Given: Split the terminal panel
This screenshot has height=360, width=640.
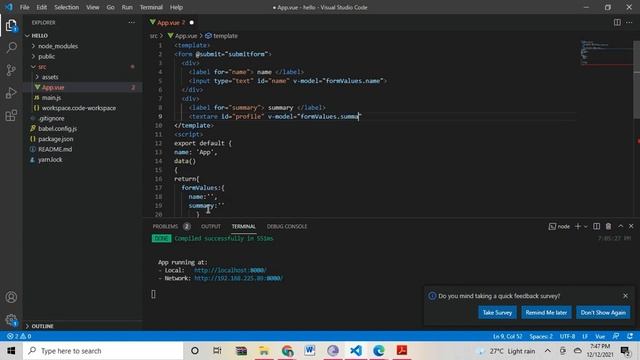Looking at the screenshot, I should coord(596,226).
